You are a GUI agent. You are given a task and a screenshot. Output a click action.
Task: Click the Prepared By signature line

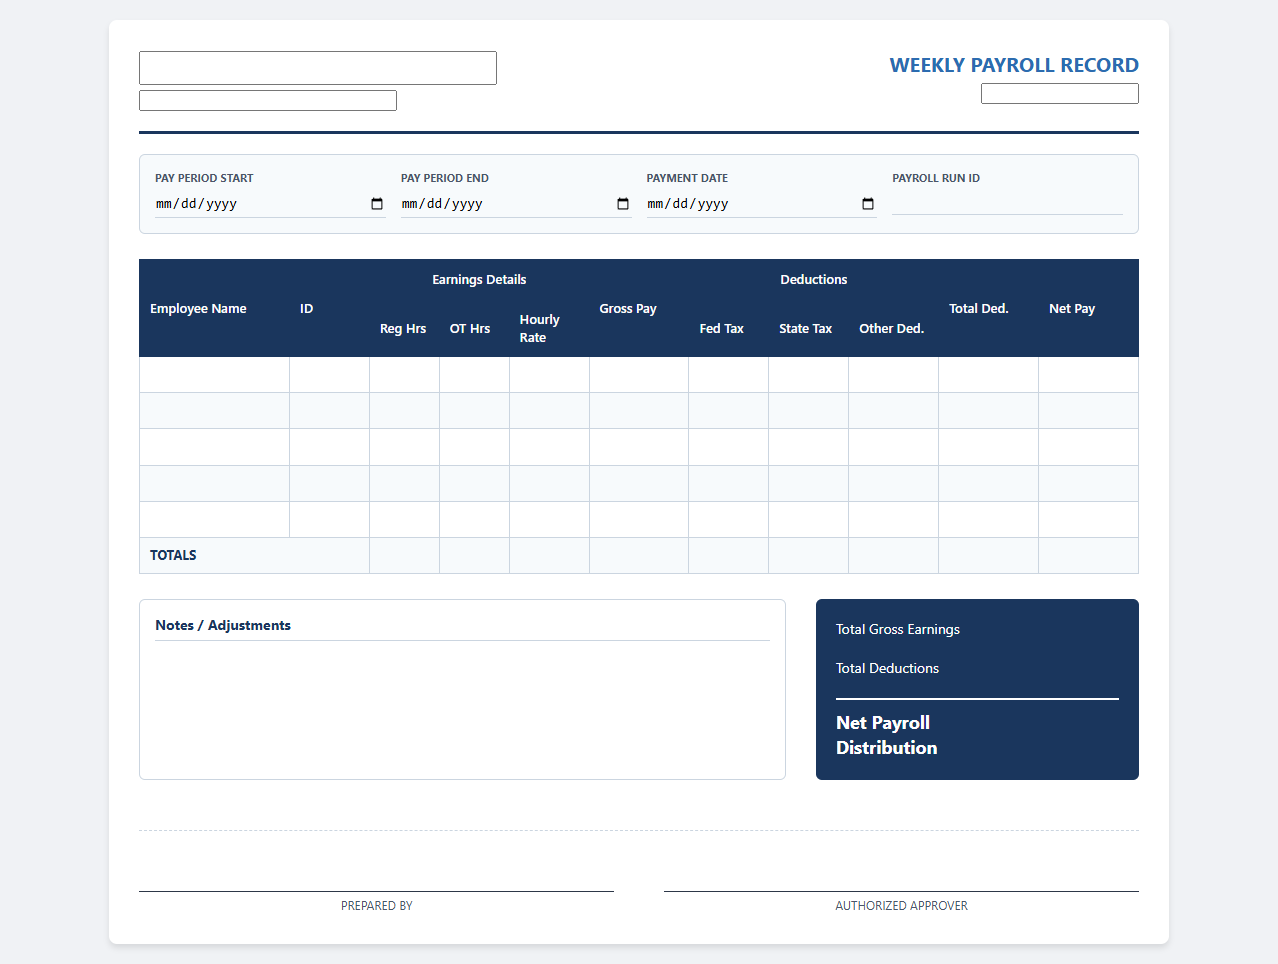tap(376, 891)
